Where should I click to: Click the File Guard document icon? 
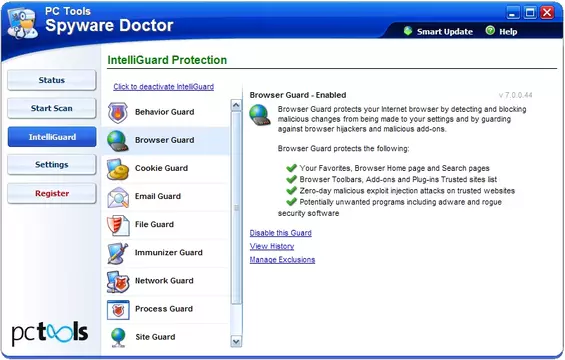pyautogui.click(x=118, y=225)
